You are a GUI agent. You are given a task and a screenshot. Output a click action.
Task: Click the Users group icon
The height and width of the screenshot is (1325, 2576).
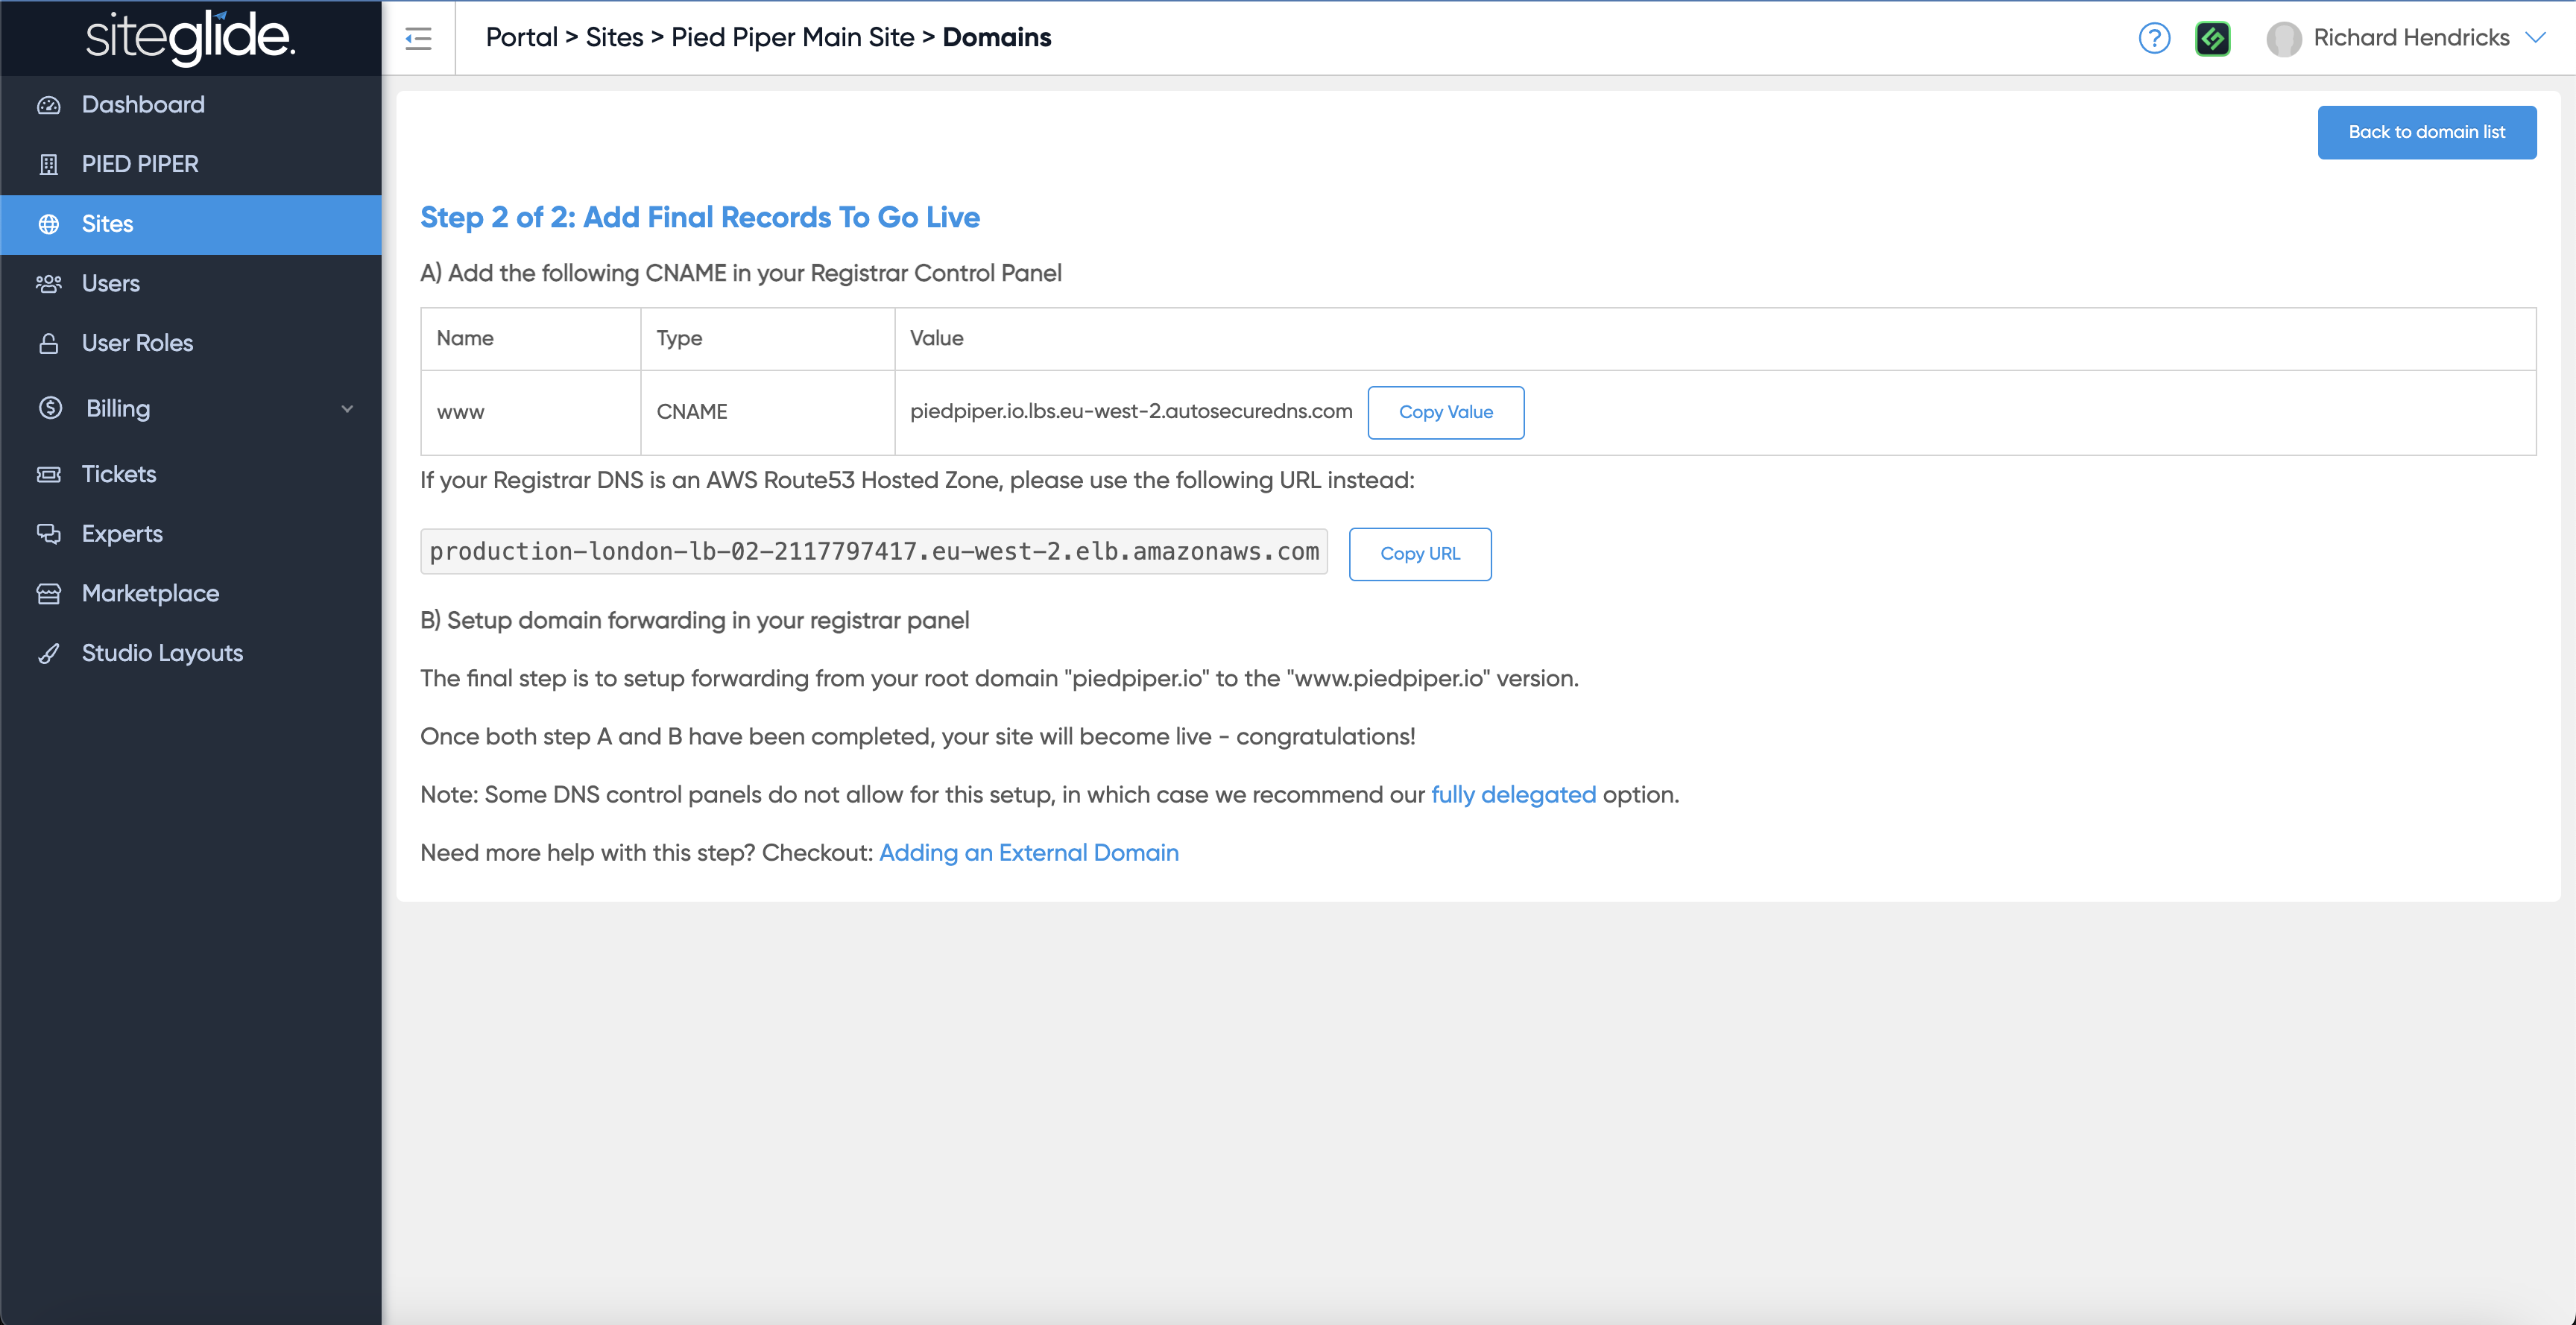(x=49, y=283)
